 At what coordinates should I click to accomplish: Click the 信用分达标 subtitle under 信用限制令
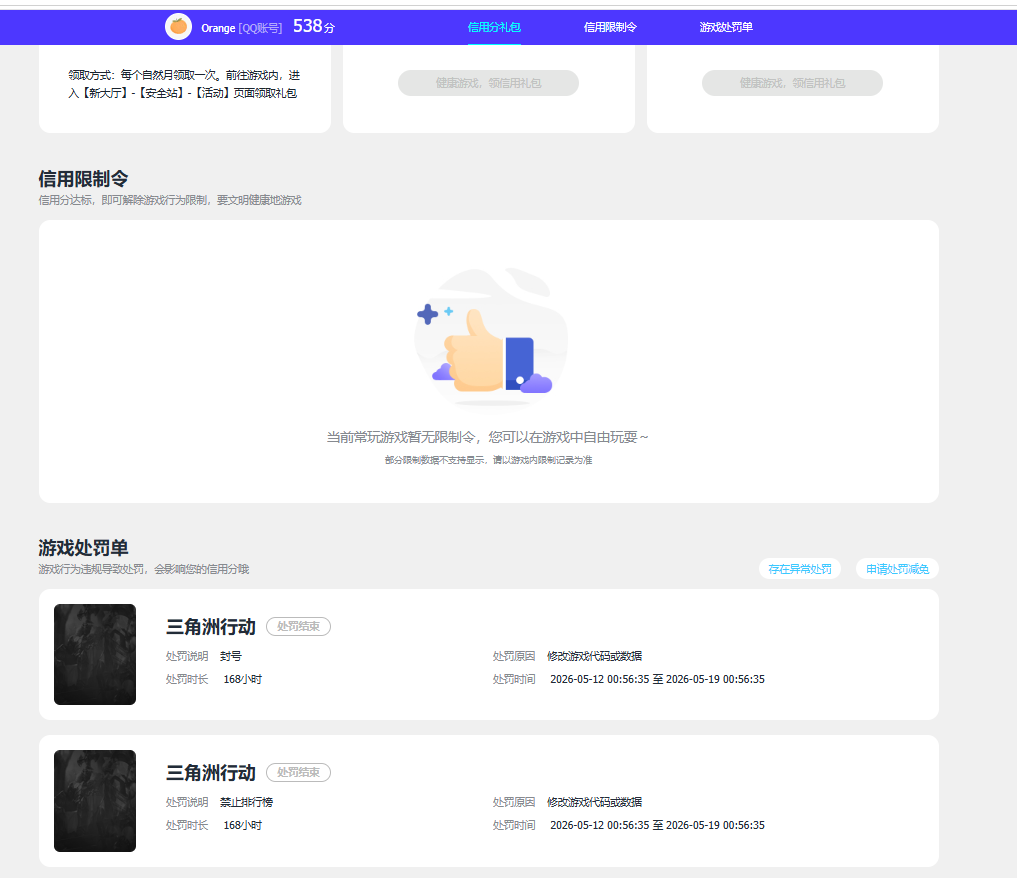[x=170, y=200]
